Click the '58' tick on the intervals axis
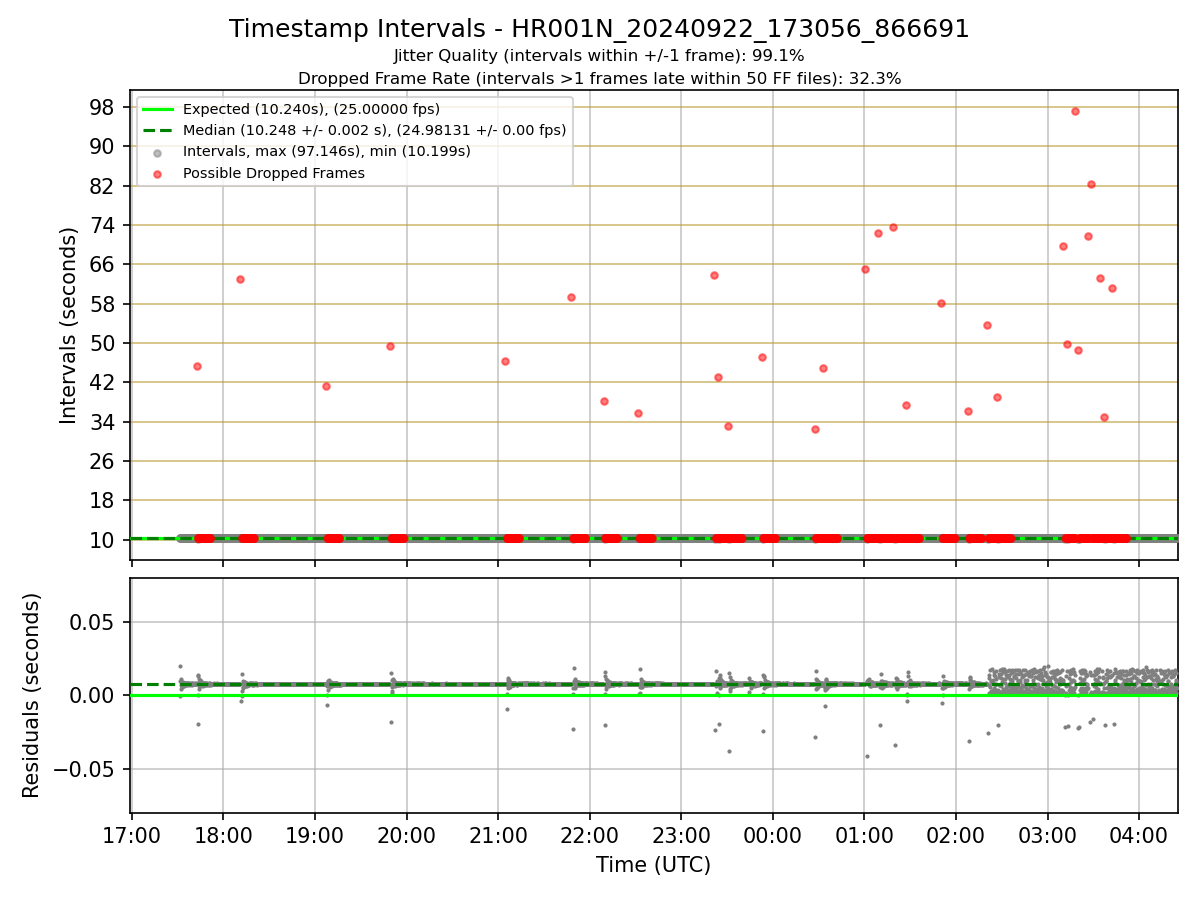 coord(103,304)
